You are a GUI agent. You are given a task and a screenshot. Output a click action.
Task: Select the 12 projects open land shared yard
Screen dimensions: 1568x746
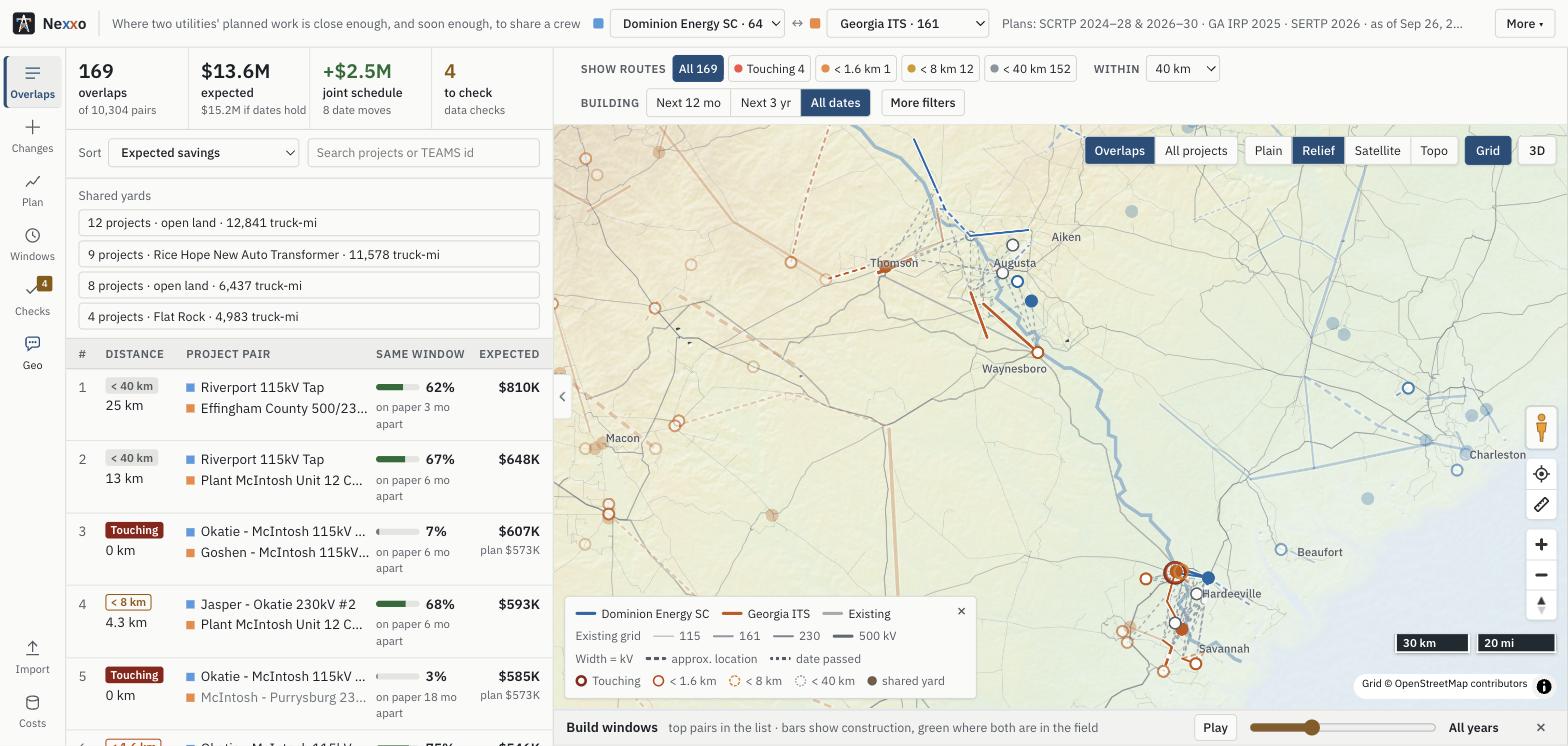pos(309,223)
